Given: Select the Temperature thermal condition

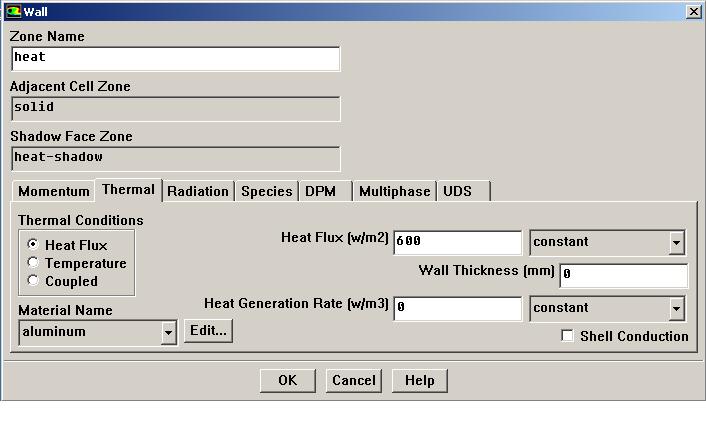Looking at the screenshot, I should pyautogui.click(x=34, y=263).
